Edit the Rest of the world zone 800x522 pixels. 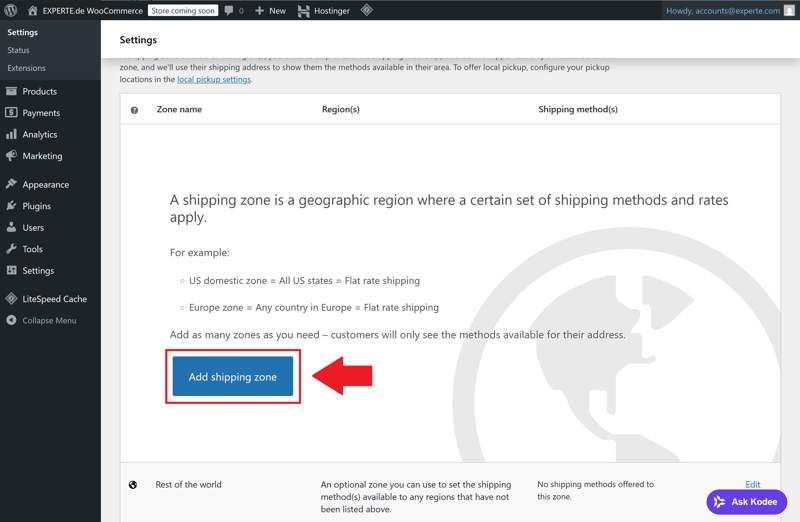click(752, 485)
